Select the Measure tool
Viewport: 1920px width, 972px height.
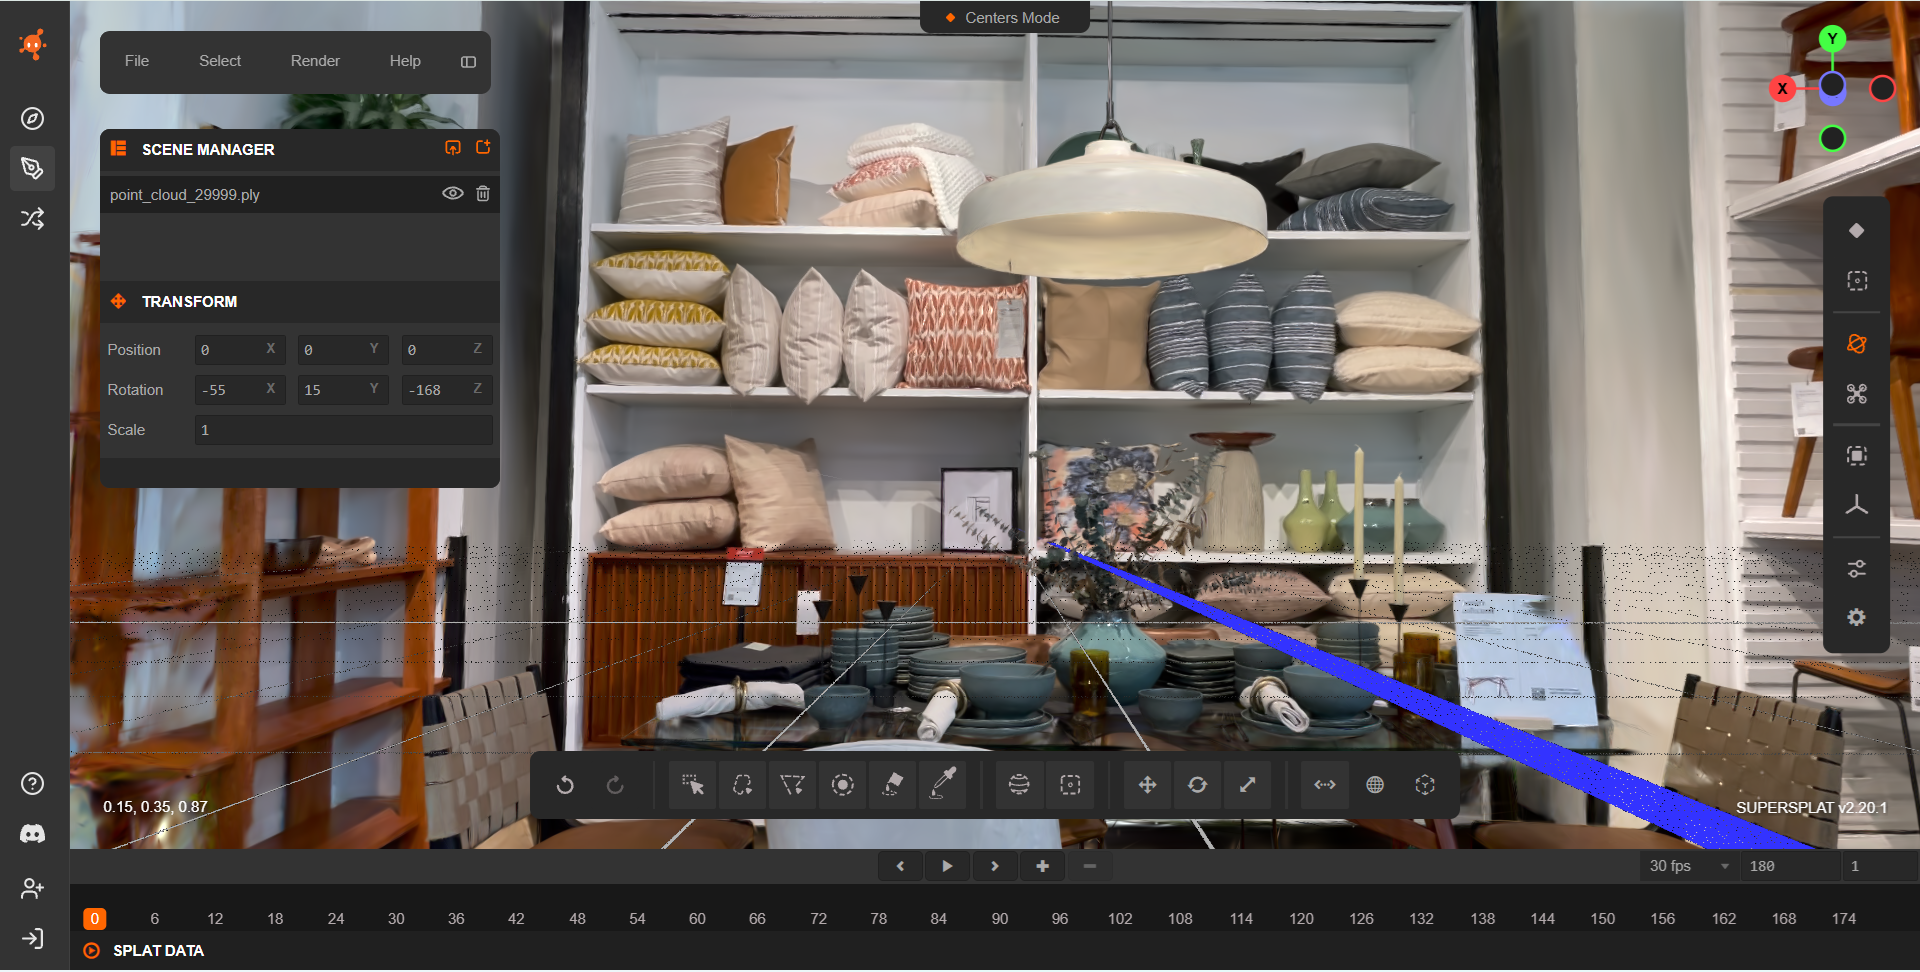coord(1325,785)
